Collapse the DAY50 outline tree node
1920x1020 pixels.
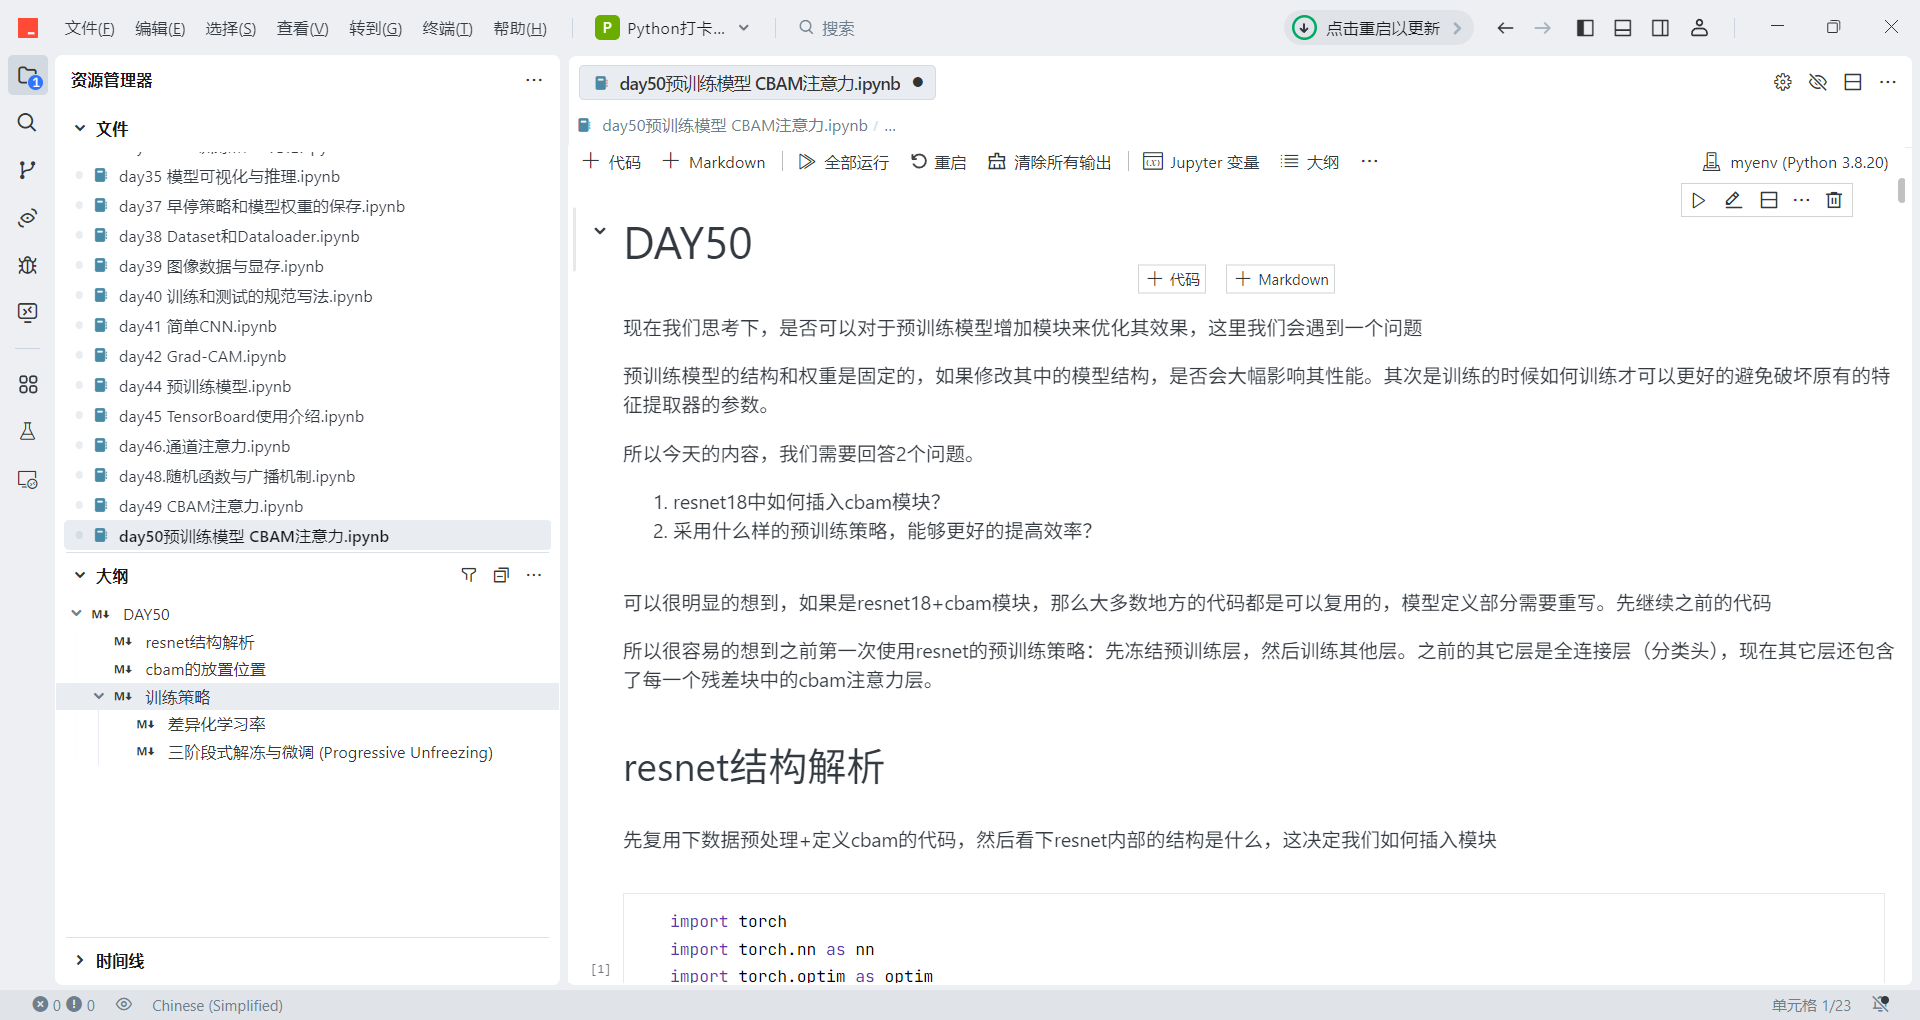click(75, 613)
